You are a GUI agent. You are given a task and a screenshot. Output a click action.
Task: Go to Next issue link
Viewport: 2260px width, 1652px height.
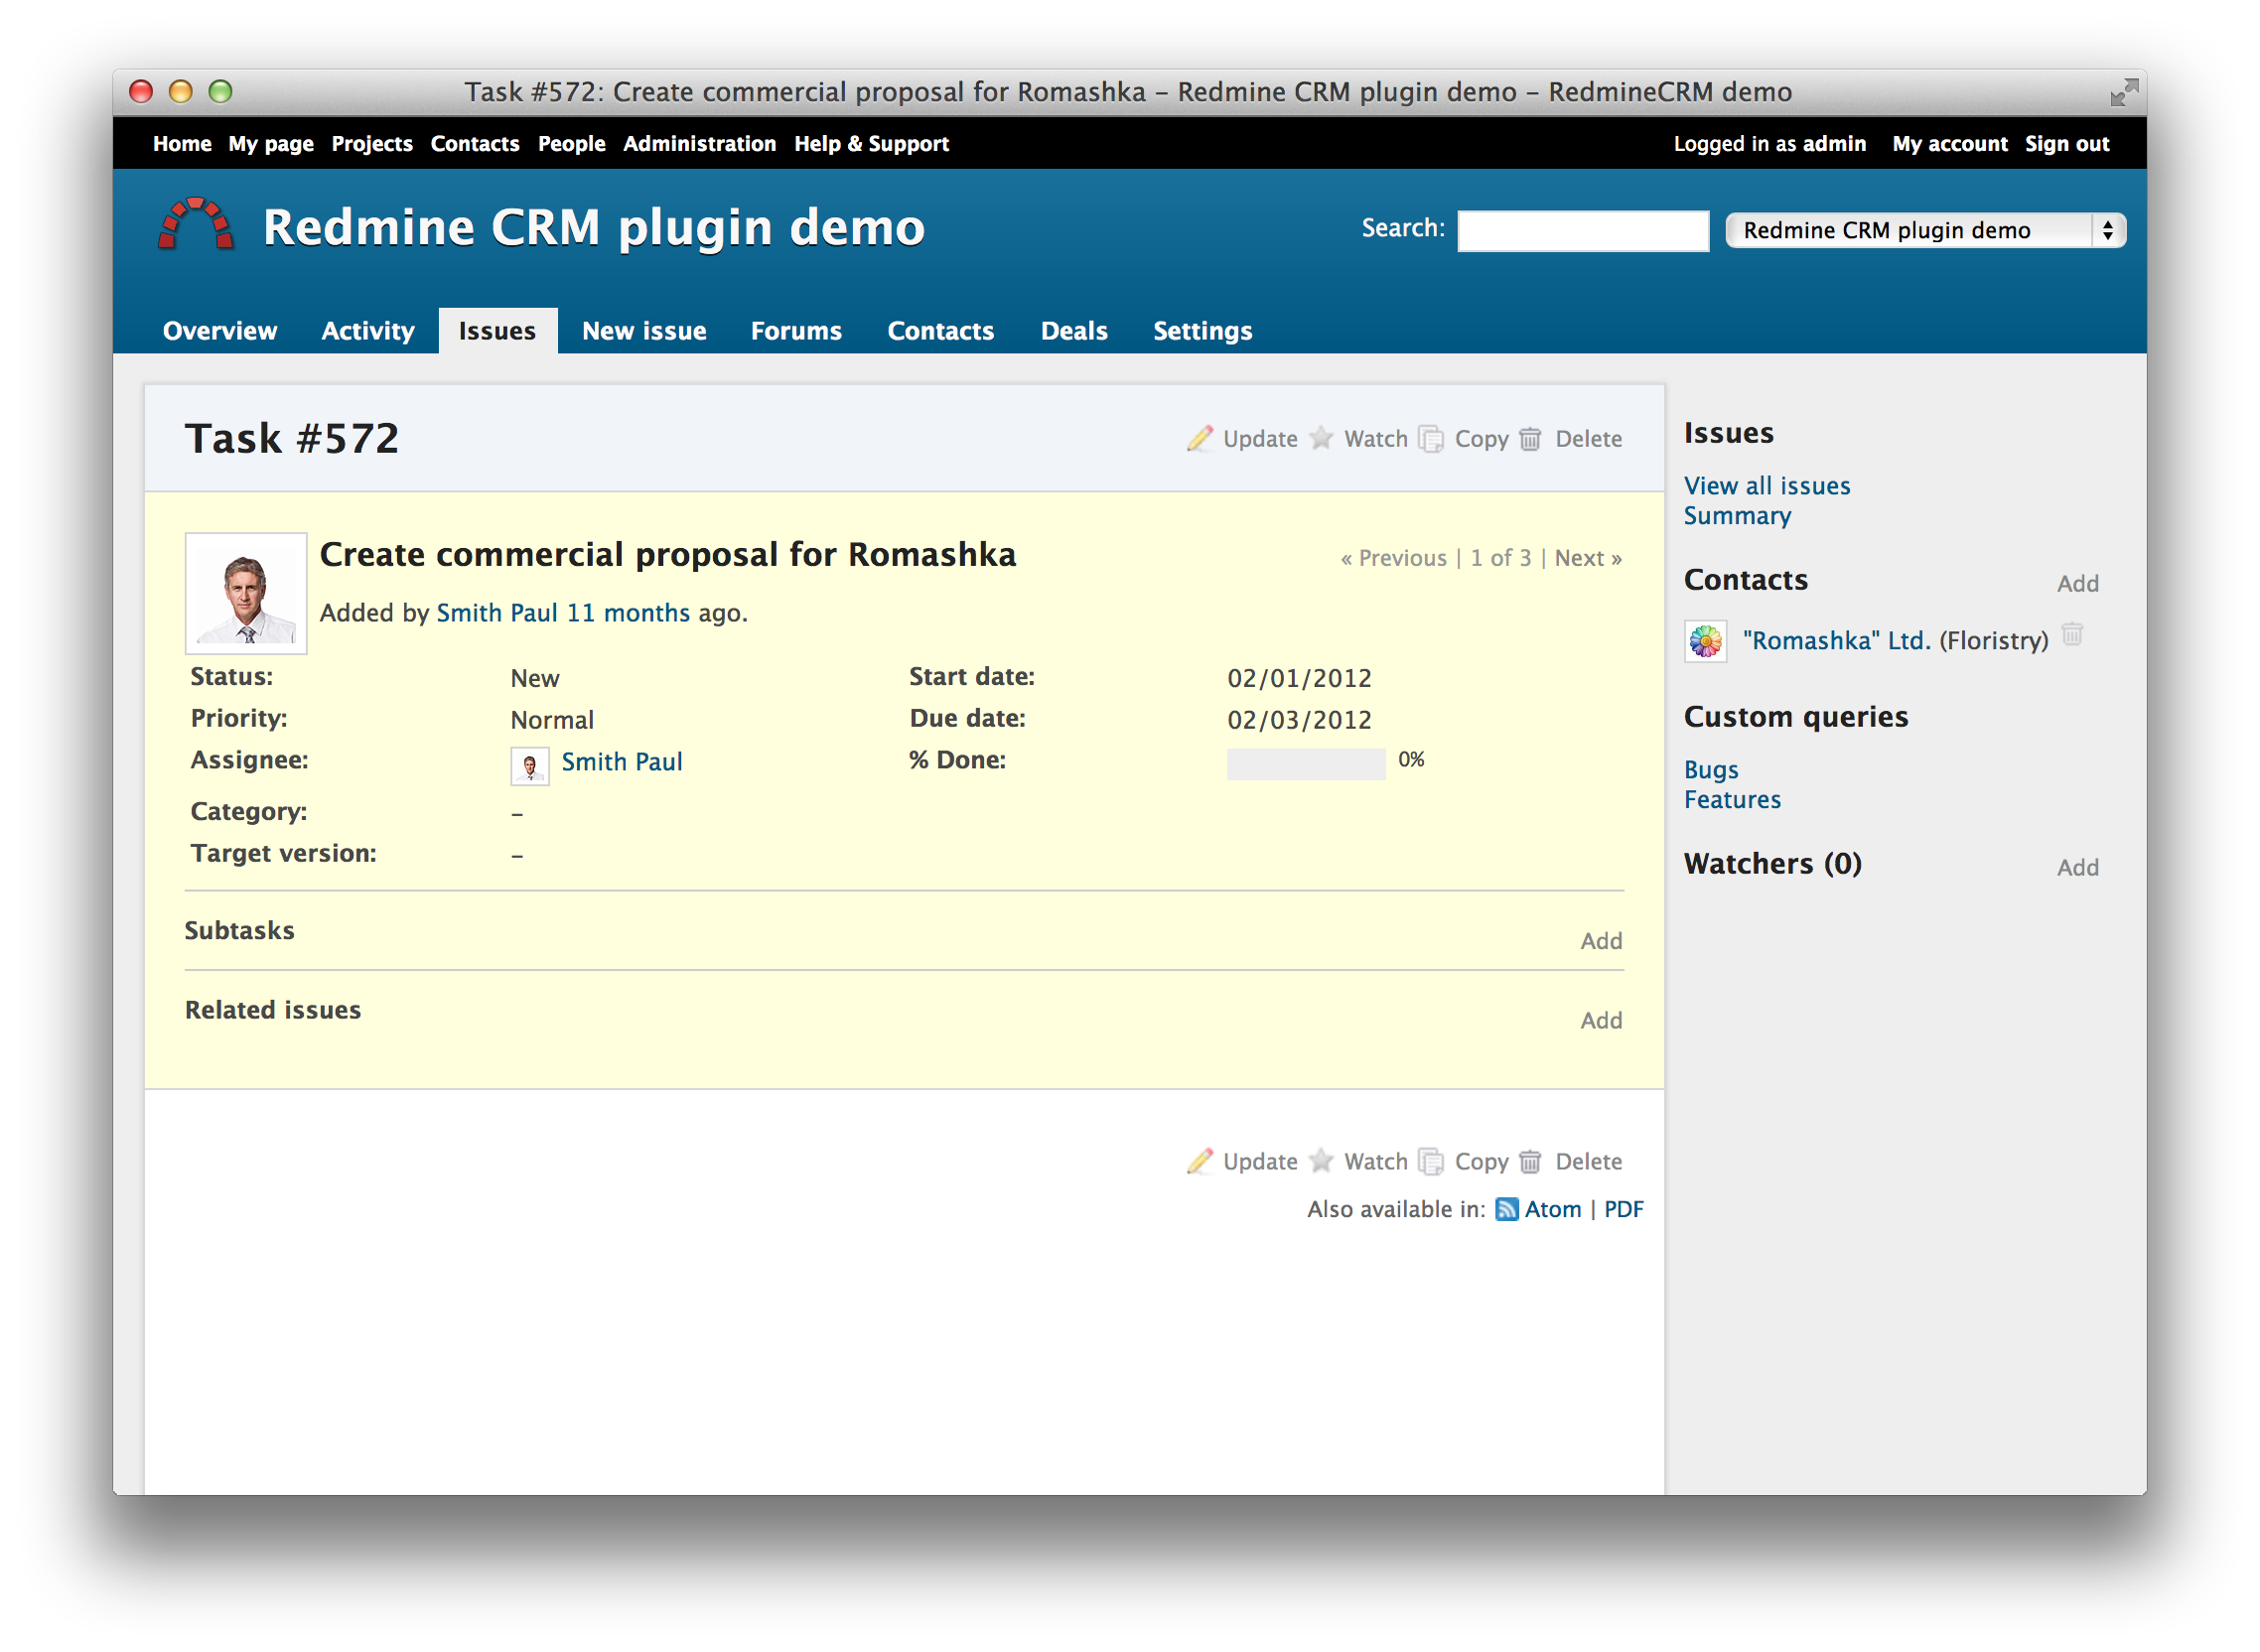click(x=1587, y=558)
